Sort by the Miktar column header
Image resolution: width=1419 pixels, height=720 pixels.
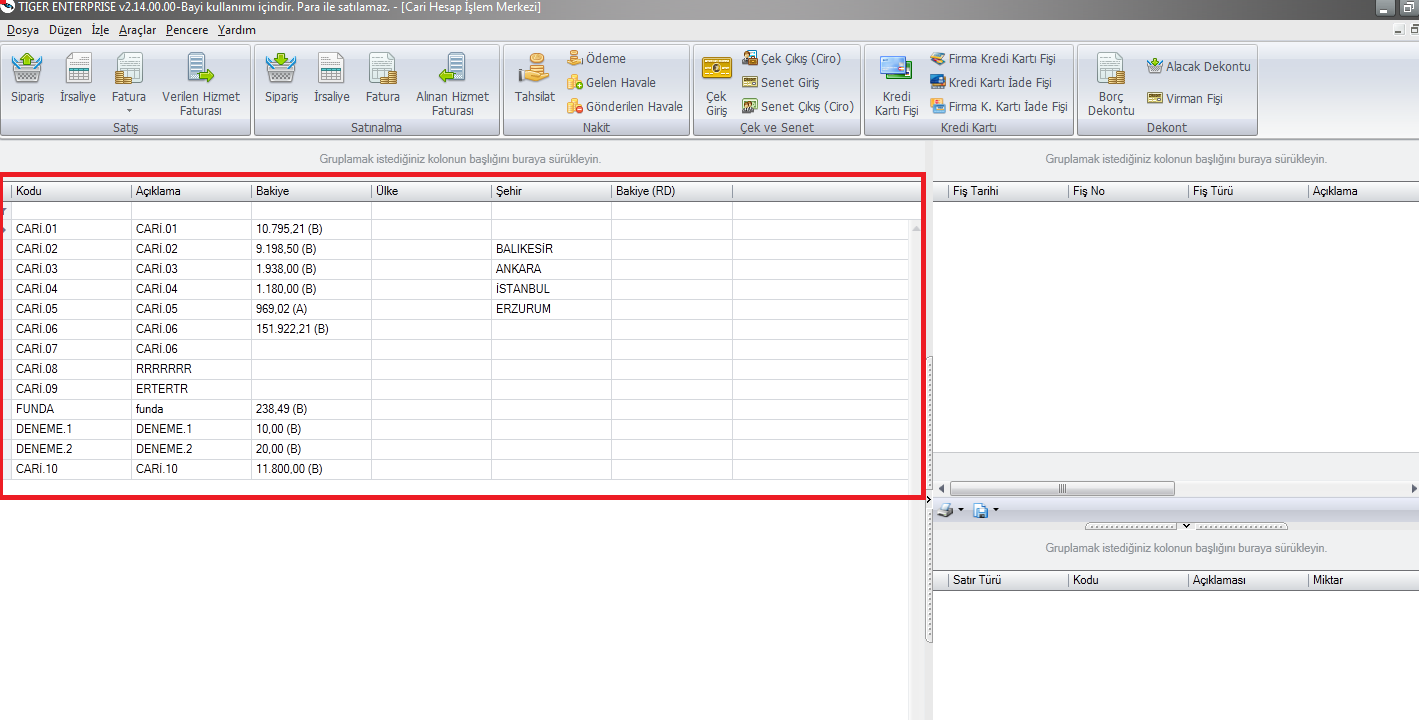pyautogui.click(x=1363, y=580)
